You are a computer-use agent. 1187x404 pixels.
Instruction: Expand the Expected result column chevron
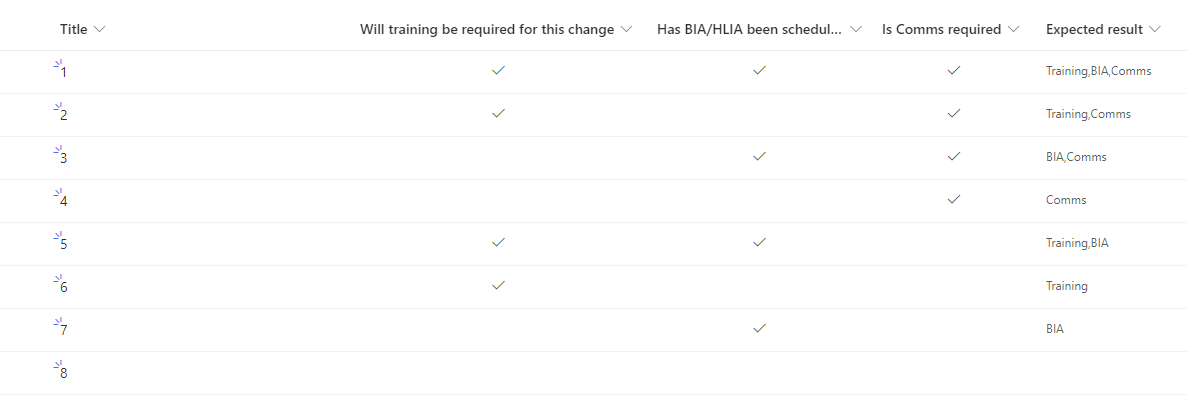pyautogui.click(x=1154, y=30)
